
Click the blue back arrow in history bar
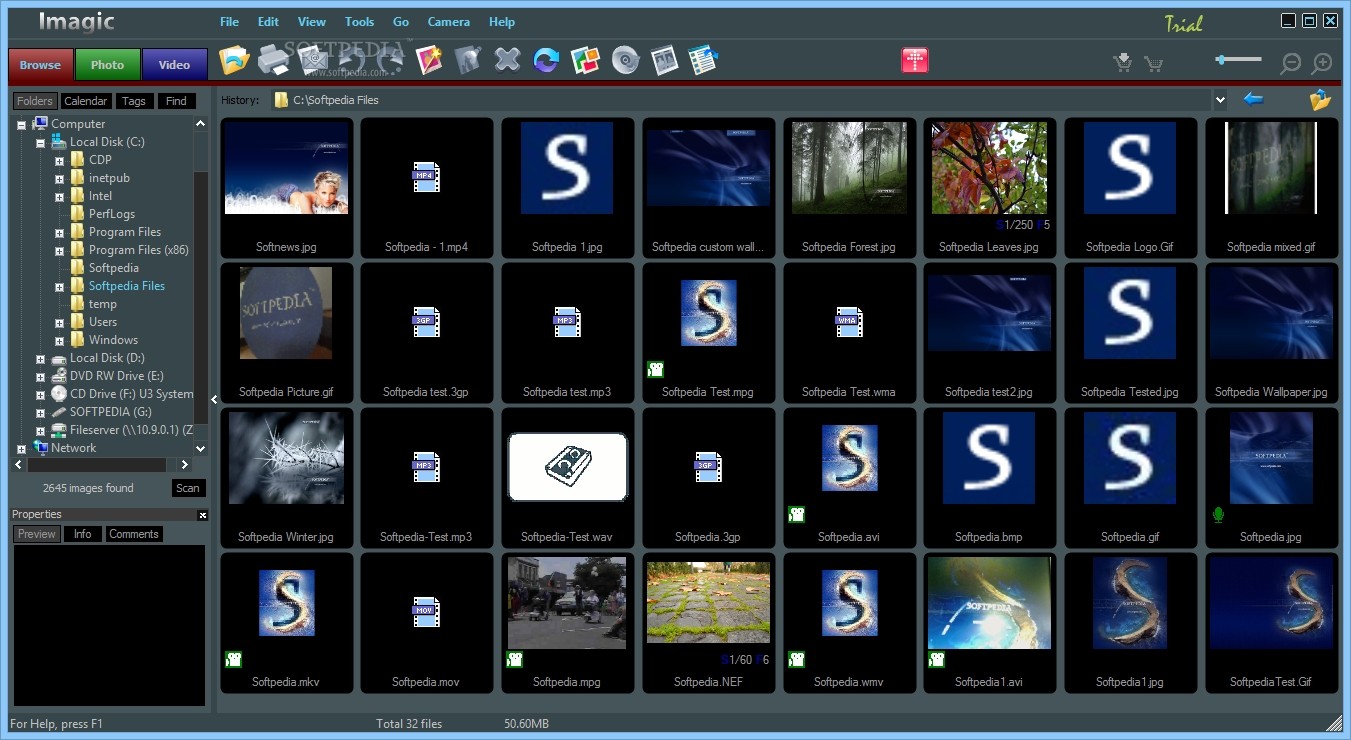1253,99
